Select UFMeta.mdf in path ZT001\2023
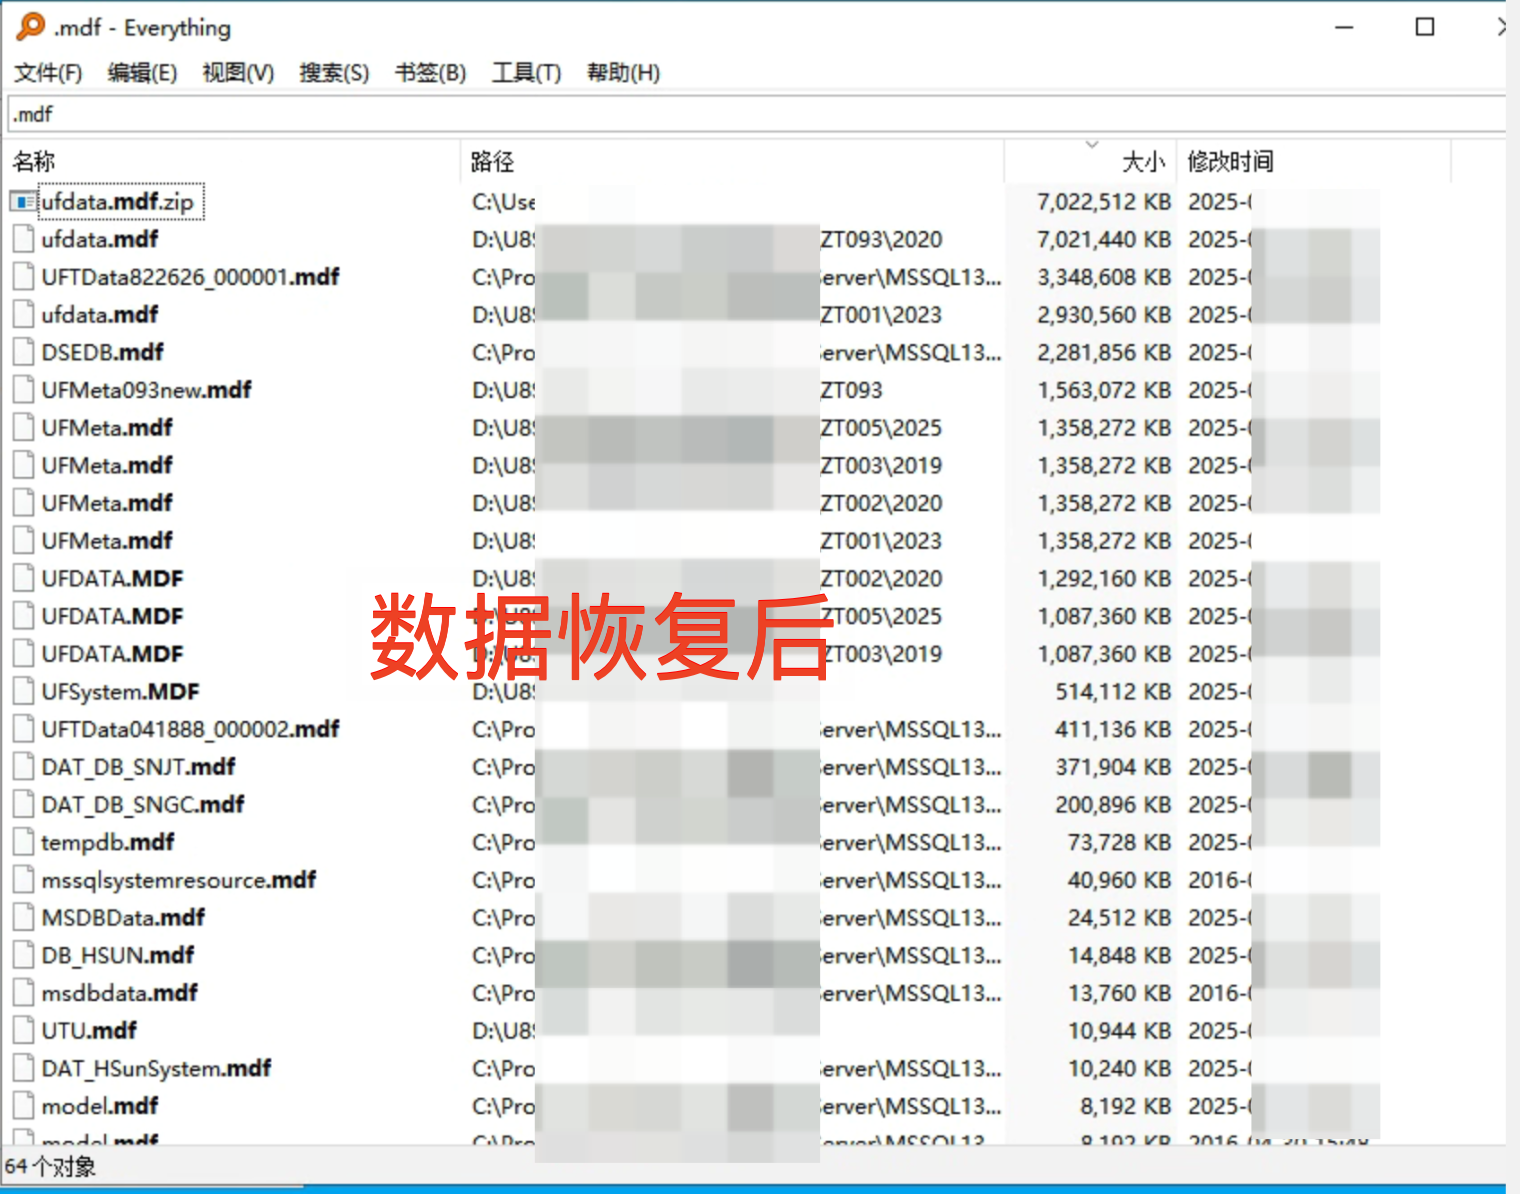This screenshot has height=1194, width=1520. (107, 541)
